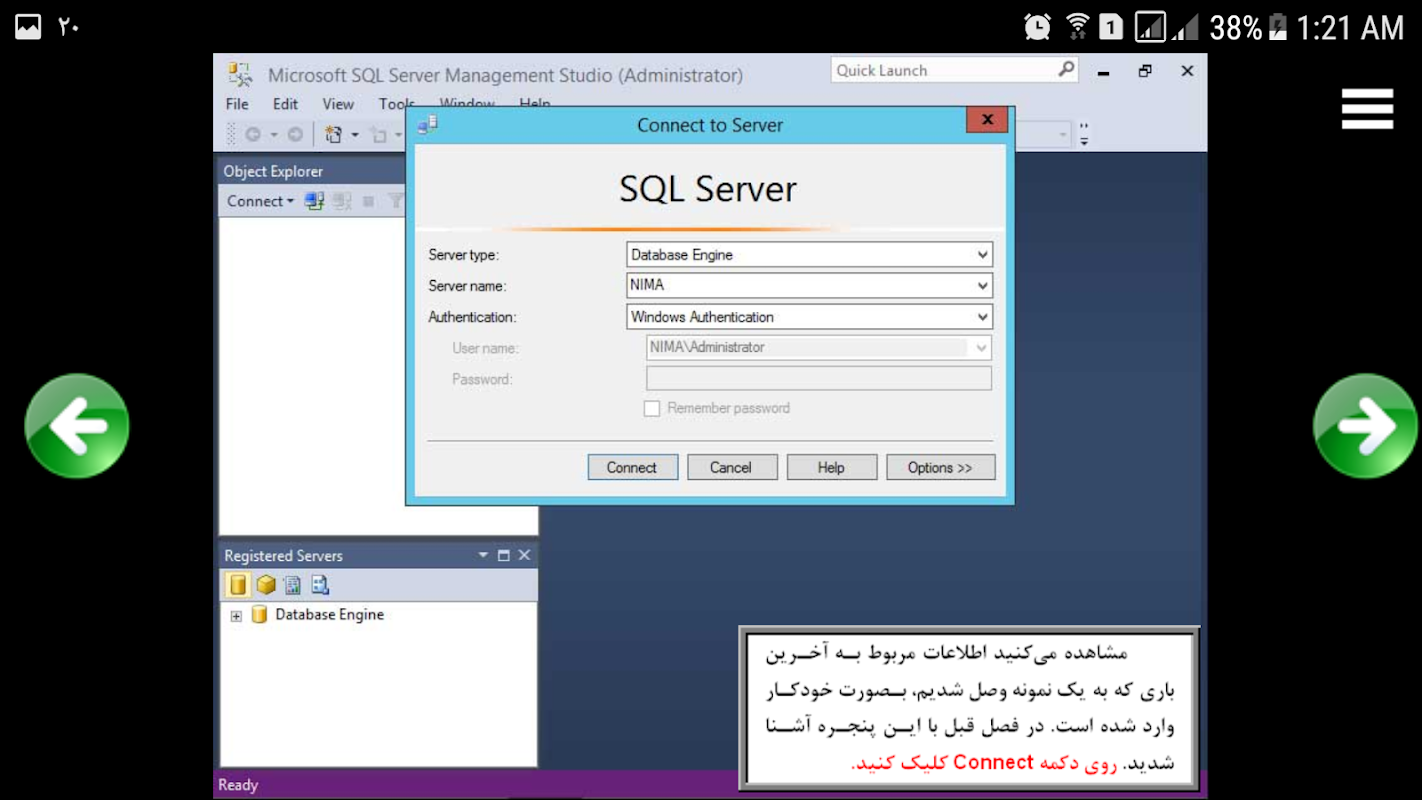This screenshot has height=800, width=1422.
Task: Go to previous slide with green left arrow
Action: click(77, 426)
